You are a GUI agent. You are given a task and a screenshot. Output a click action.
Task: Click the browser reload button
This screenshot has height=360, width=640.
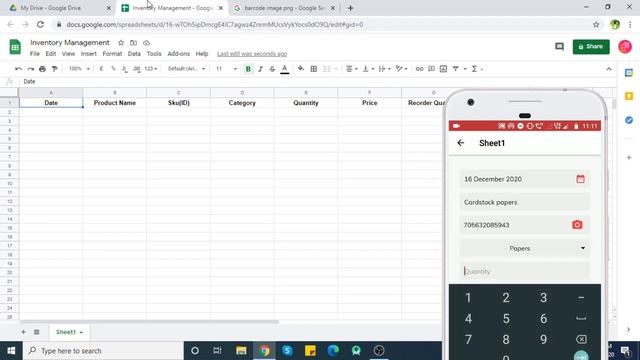click(x=40, y=24)
